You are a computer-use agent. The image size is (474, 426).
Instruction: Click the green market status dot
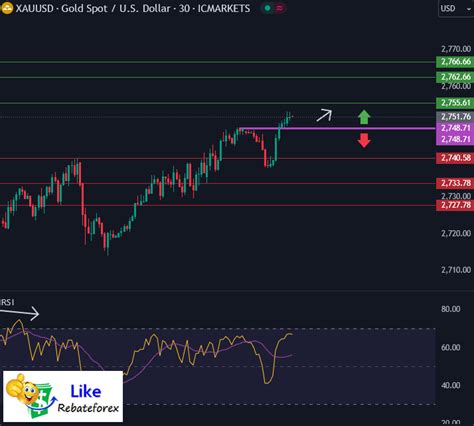[x=267, y=8]
